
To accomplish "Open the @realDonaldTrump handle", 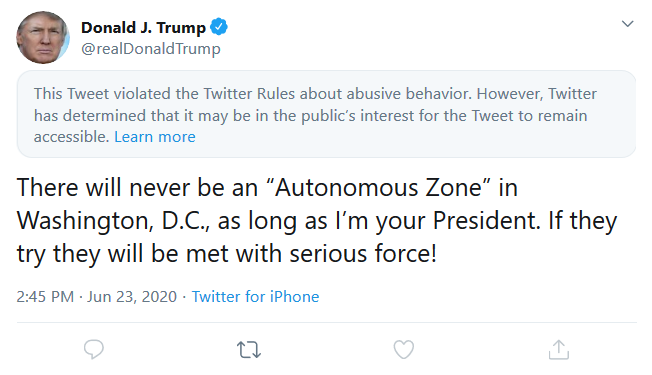I will pyautogui.click(x=151, y=49).
